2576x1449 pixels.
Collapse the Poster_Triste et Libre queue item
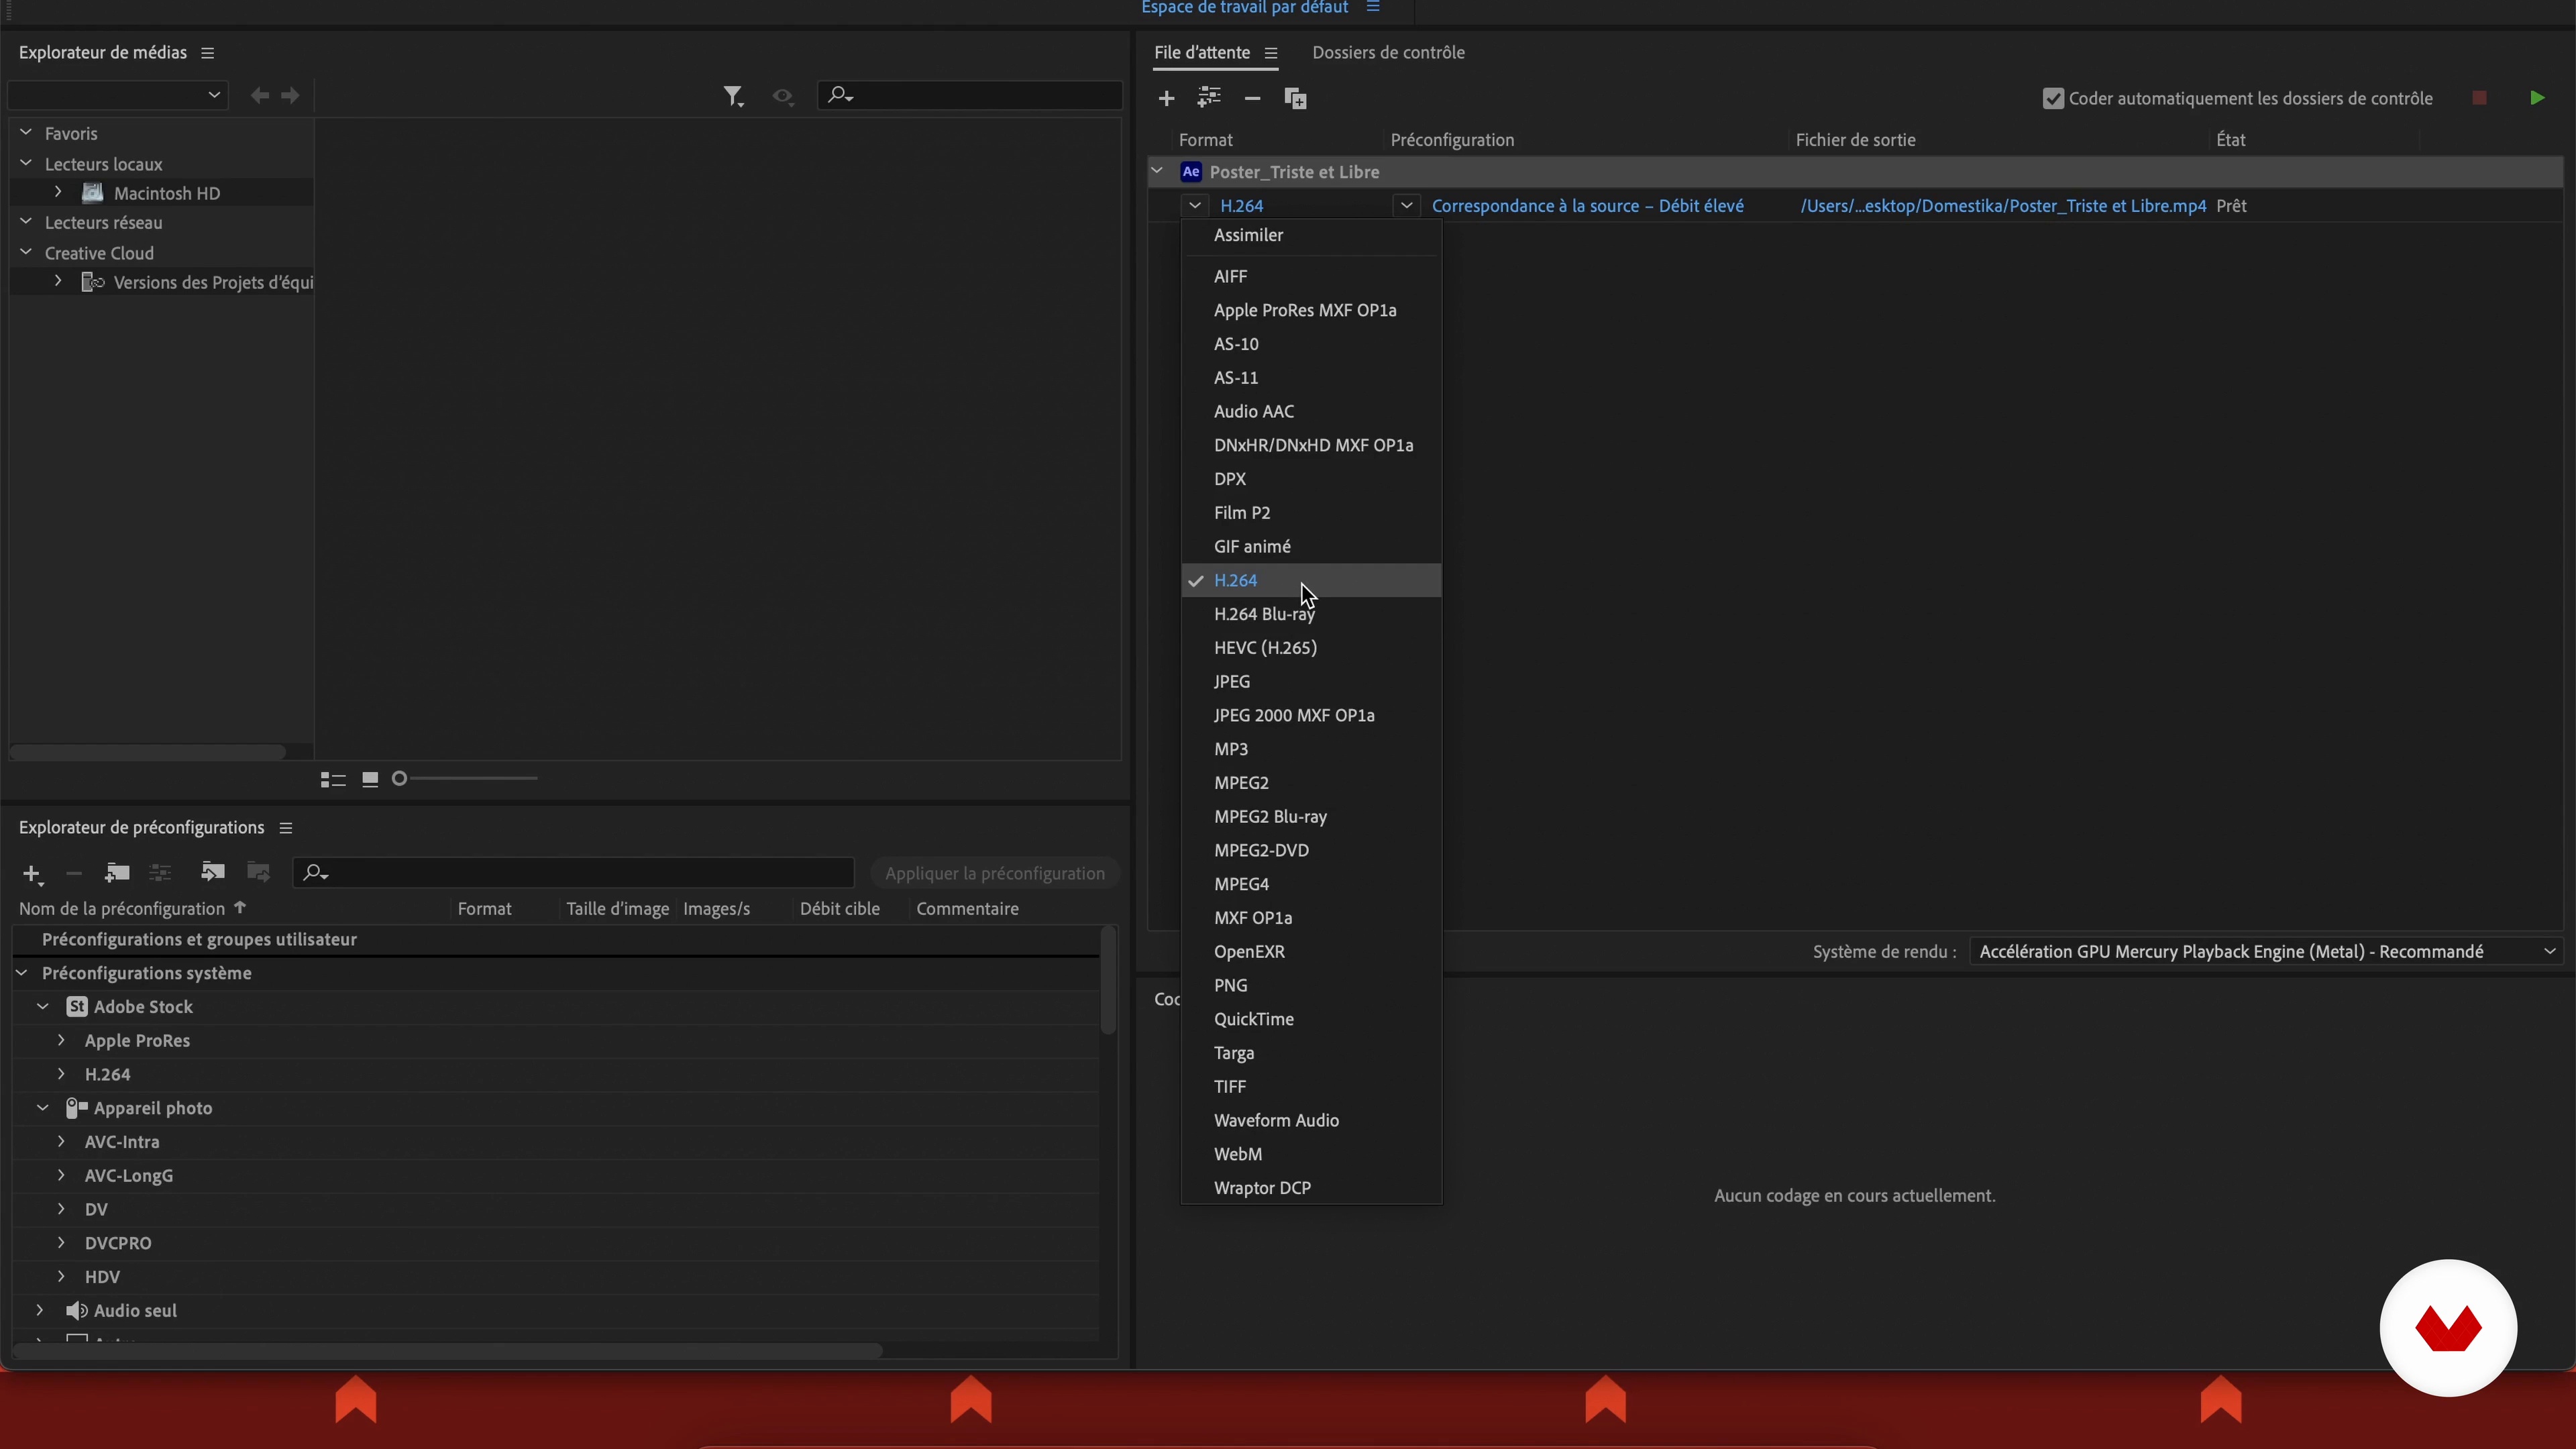(x=1157, y=171)
